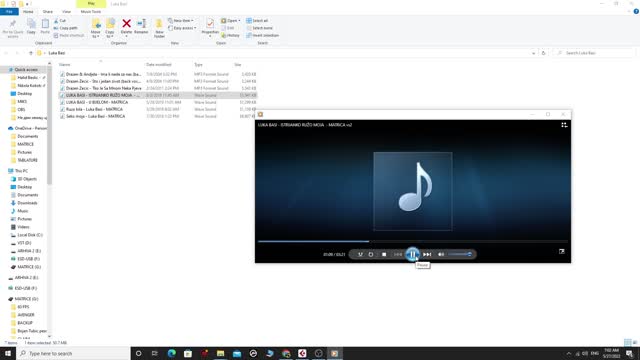Click Select all in the ribbon

tap(257, 20)
